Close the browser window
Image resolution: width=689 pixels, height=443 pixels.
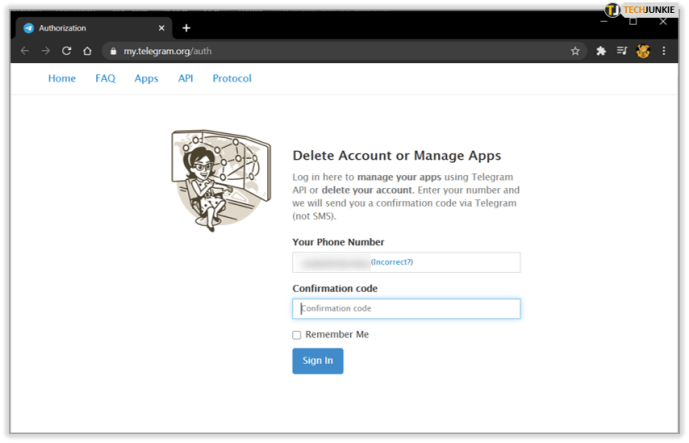[x=664, y=22]
